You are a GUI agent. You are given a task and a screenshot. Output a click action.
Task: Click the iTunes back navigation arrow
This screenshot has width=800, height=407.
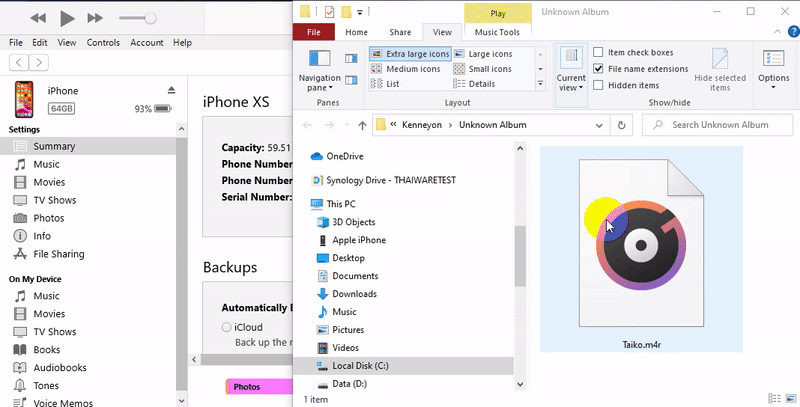point(18,63)
